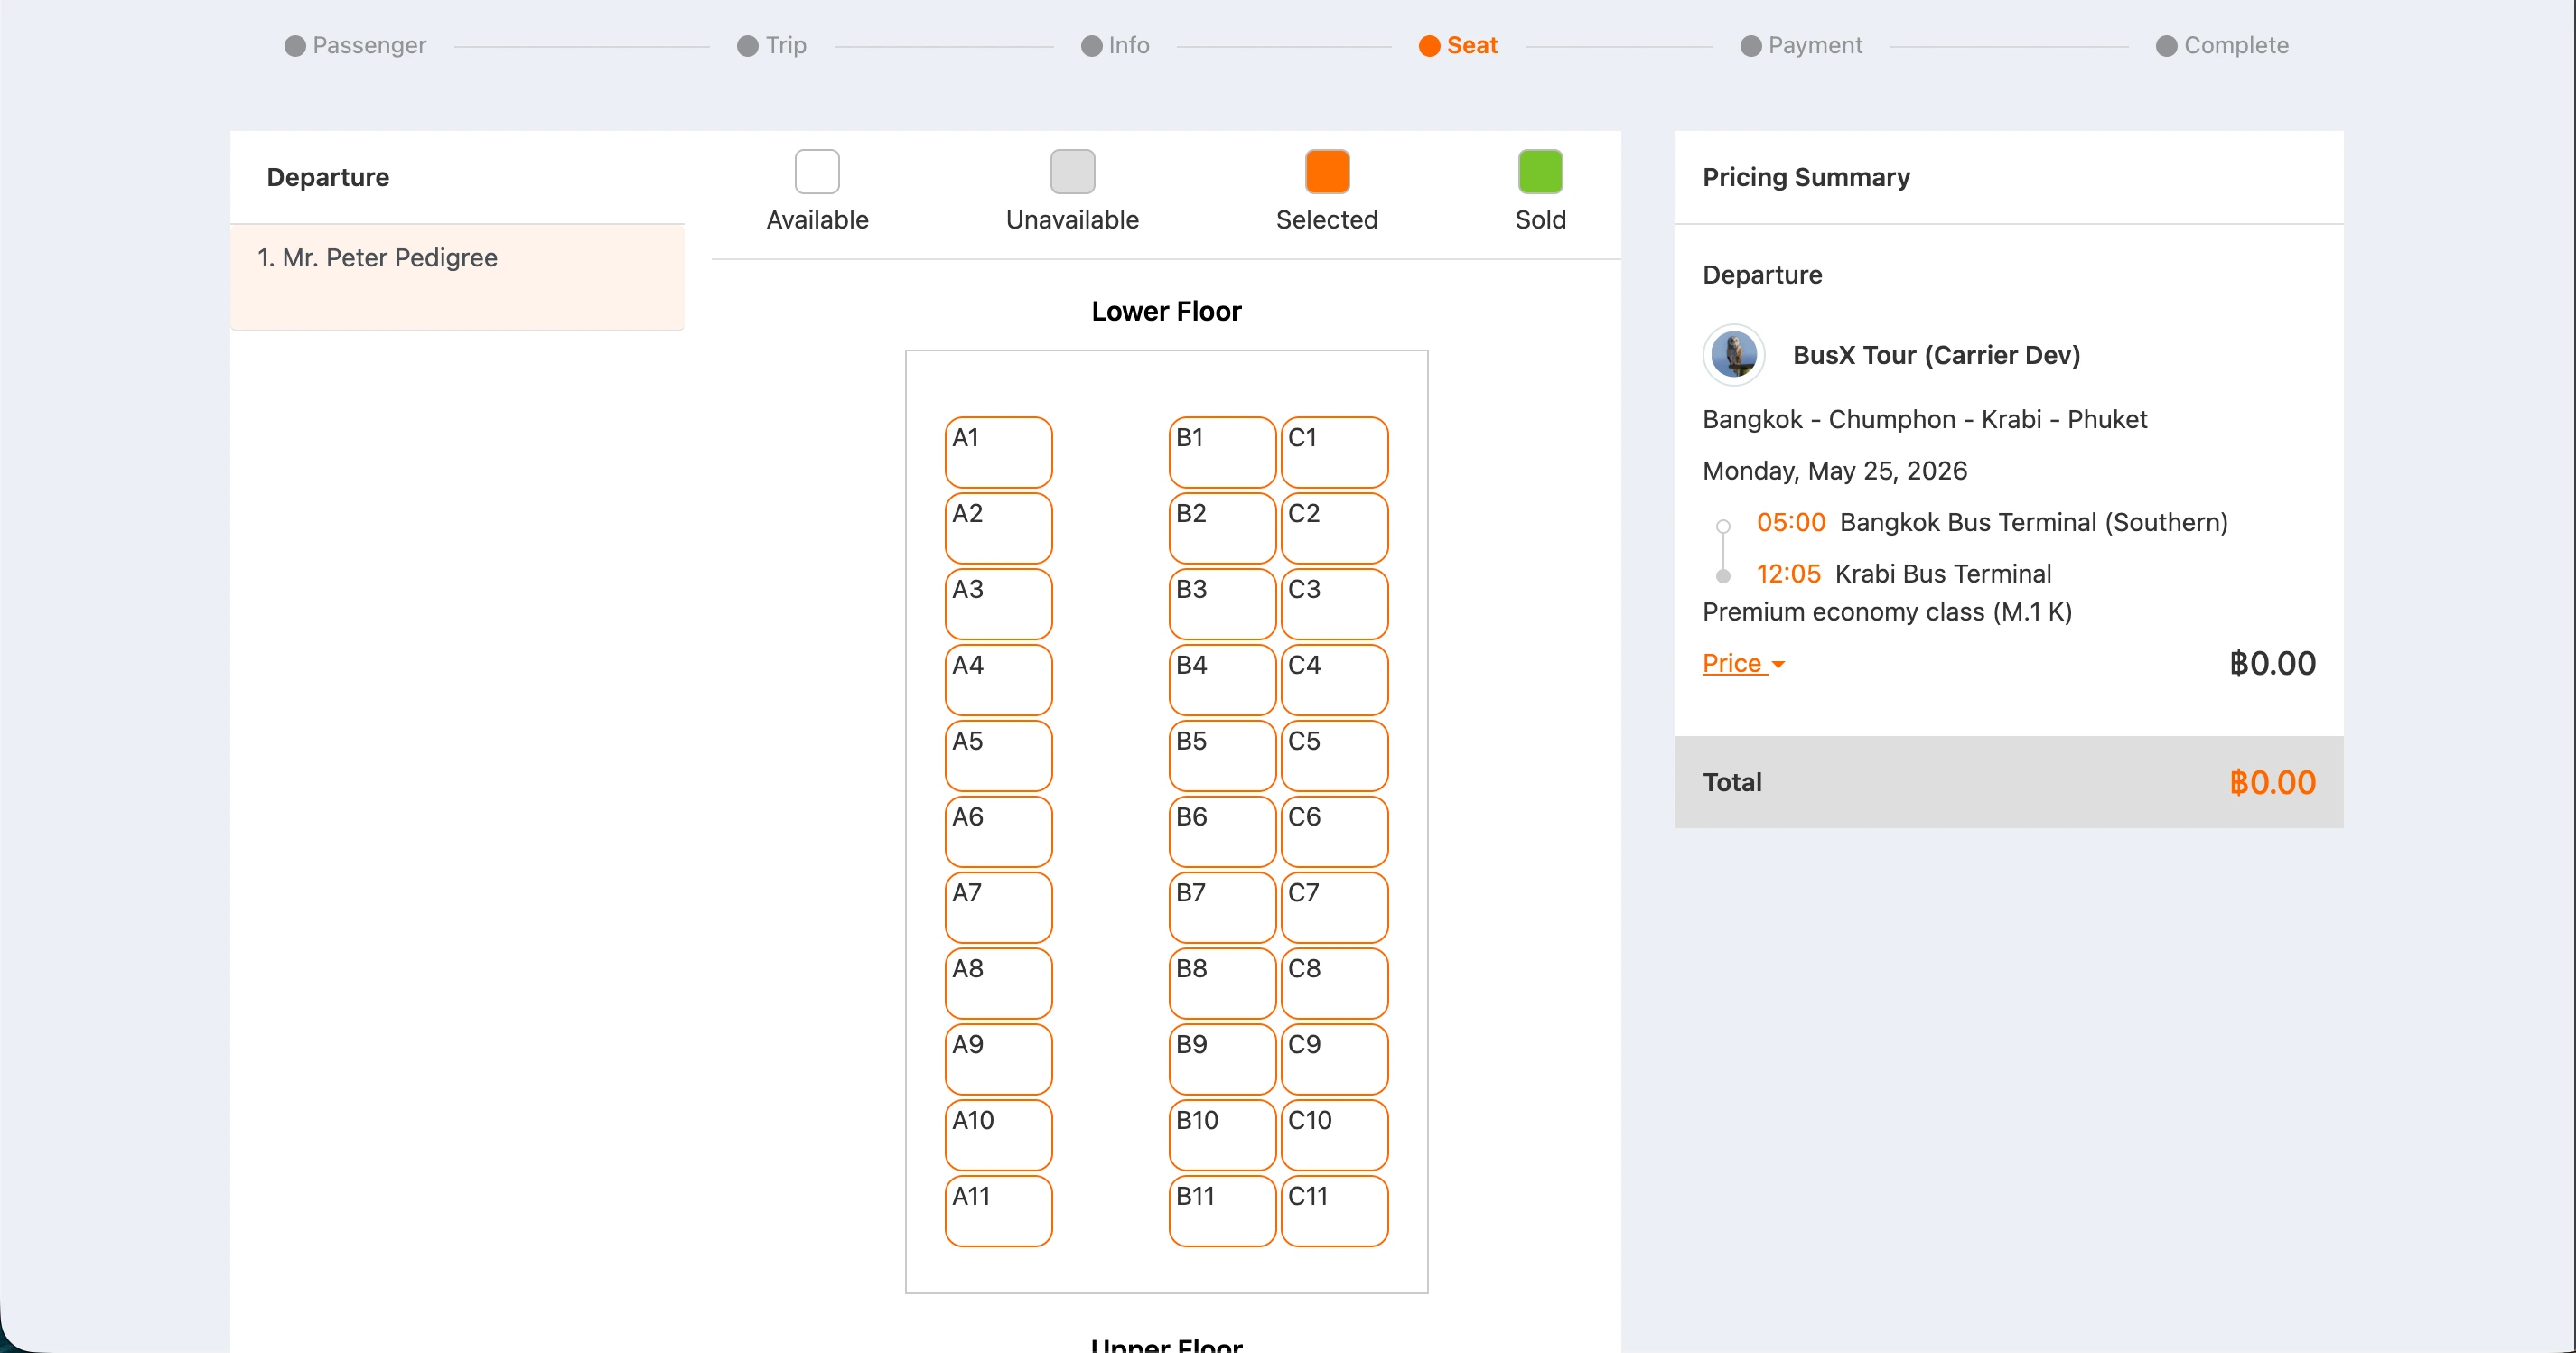Pick seat C11
Viewport: 2576px width, 1353px height.
tap(1334, 1212)
